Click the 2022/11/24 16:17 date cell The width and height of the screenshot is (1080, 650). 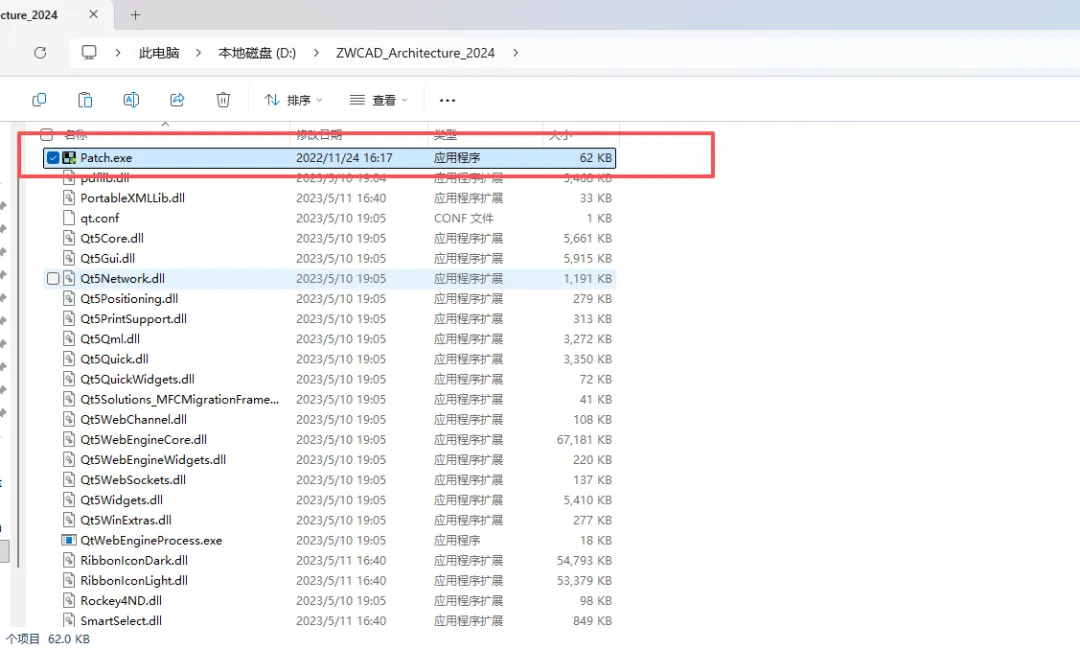click(x=344, y=158)
